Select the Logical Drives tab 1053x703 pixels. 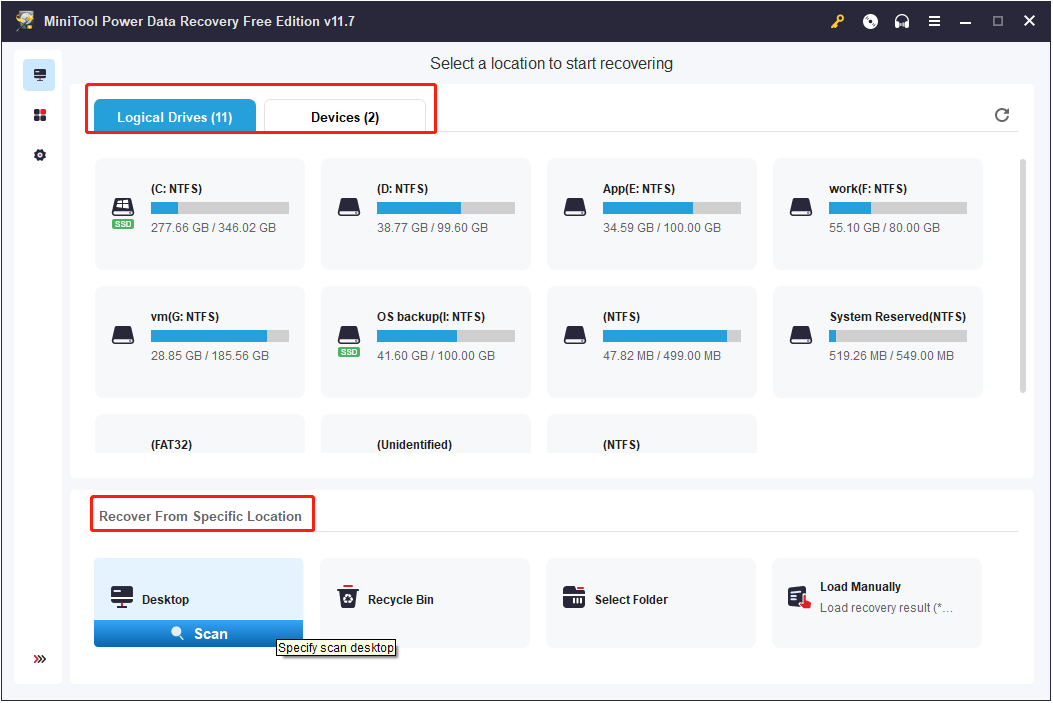pos(173,116)
